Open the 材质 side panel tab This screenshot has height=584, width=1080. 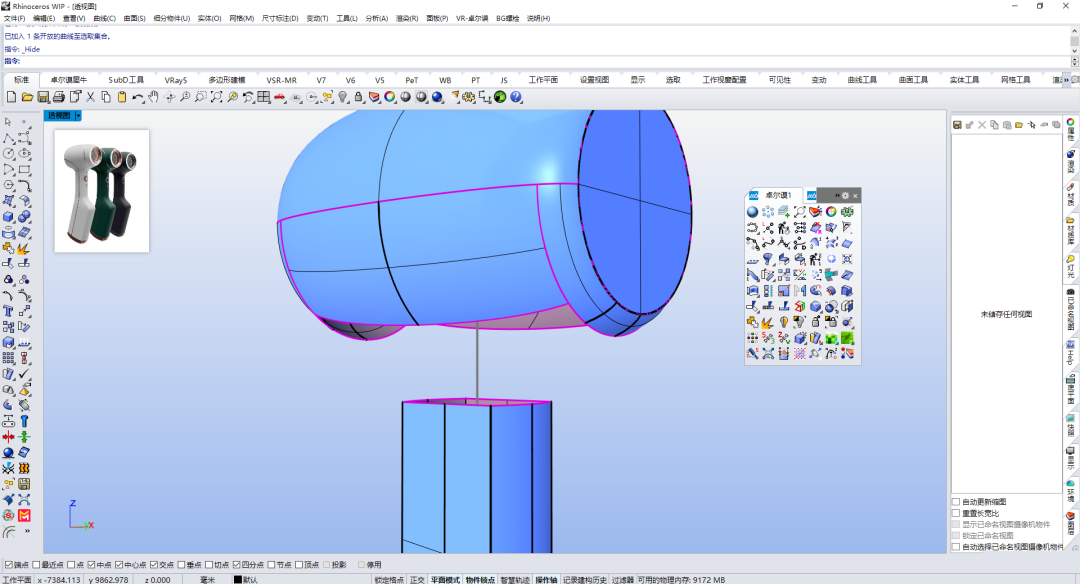1071,195
